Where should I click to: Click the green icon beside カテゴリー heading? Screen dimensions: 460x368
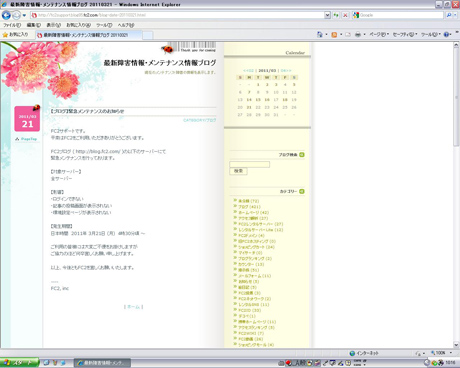click(302, 191)
